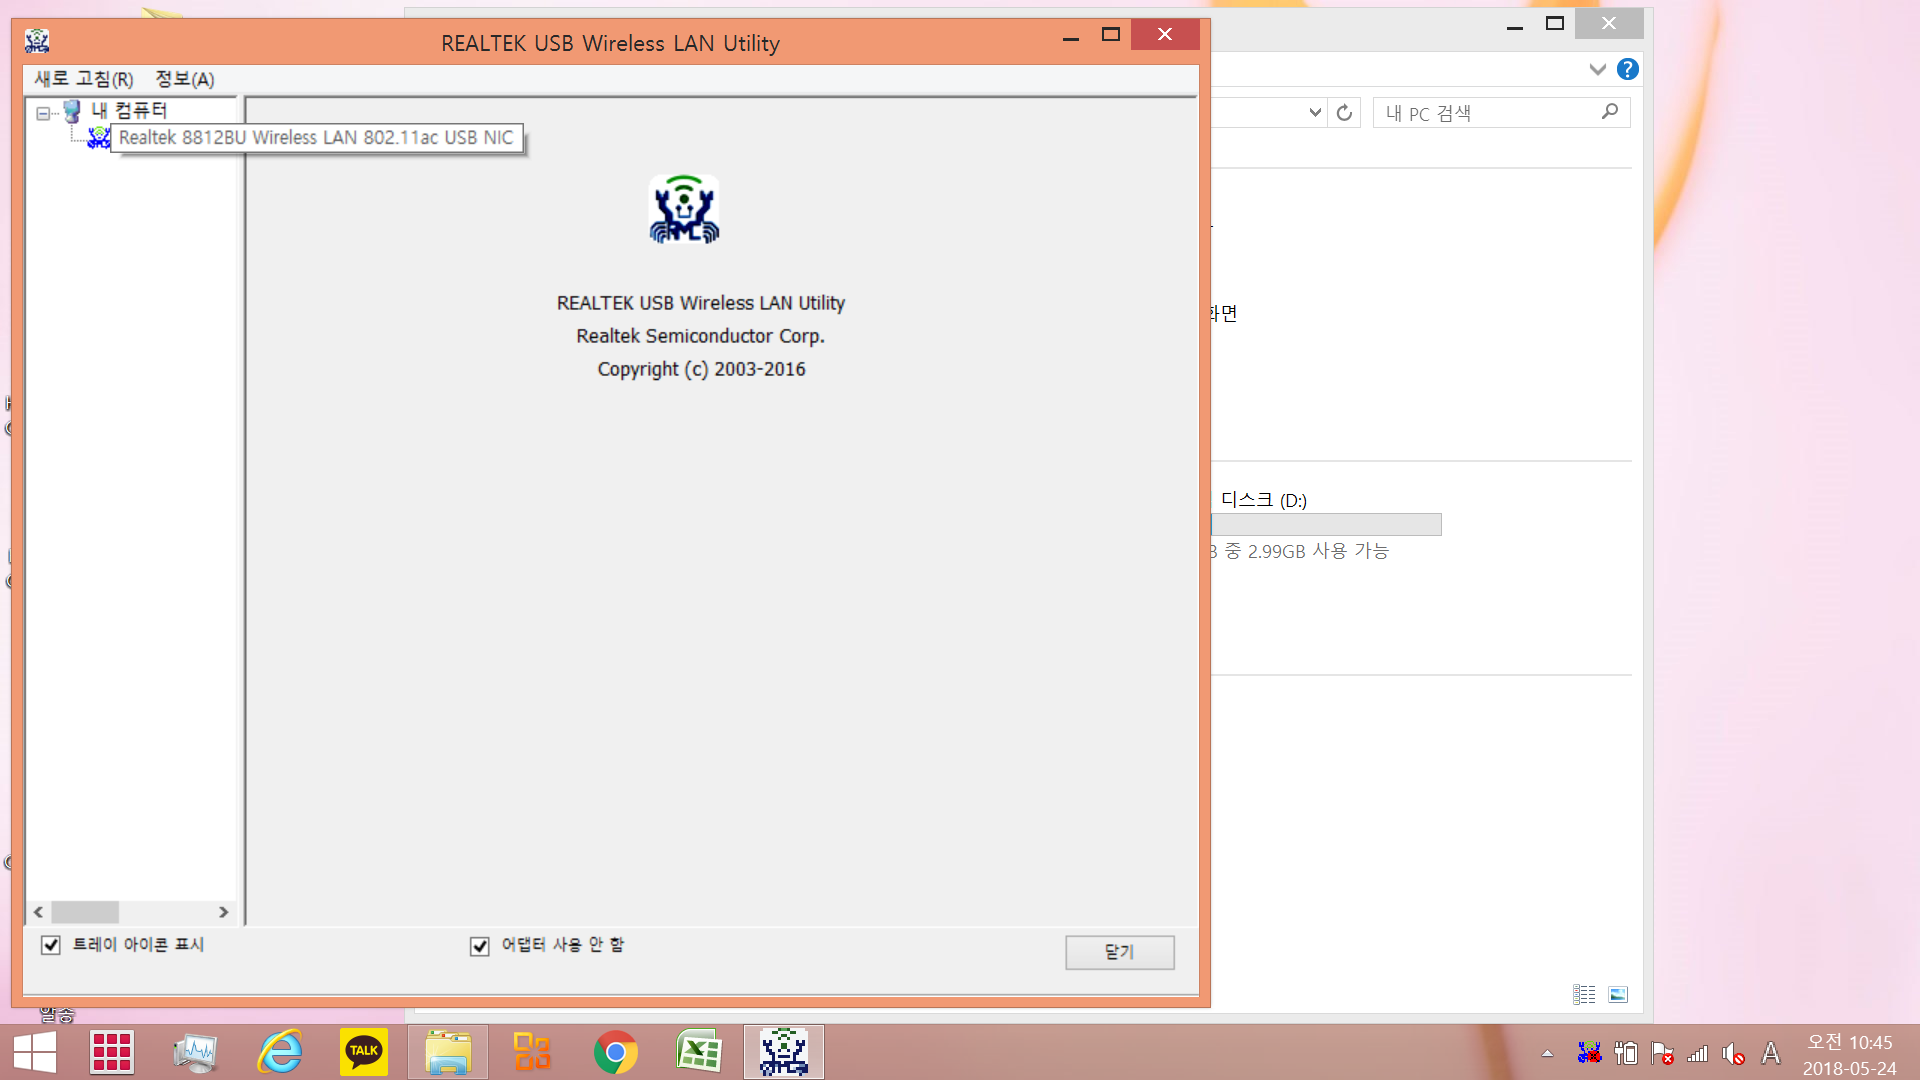Show hidden system tray icons
Viewport: 1920px width, 1080px height.
tap(1547, 1053)
